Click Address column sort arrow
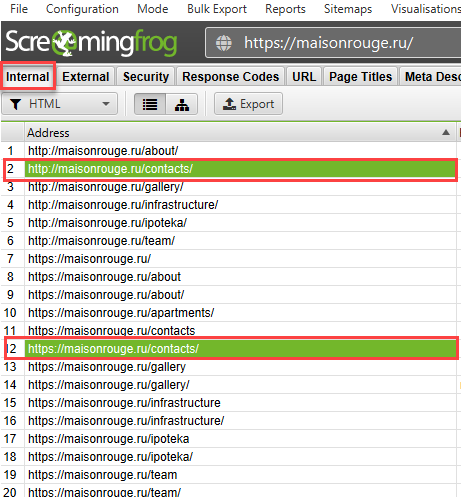461x497 pixels. (446, 133)
